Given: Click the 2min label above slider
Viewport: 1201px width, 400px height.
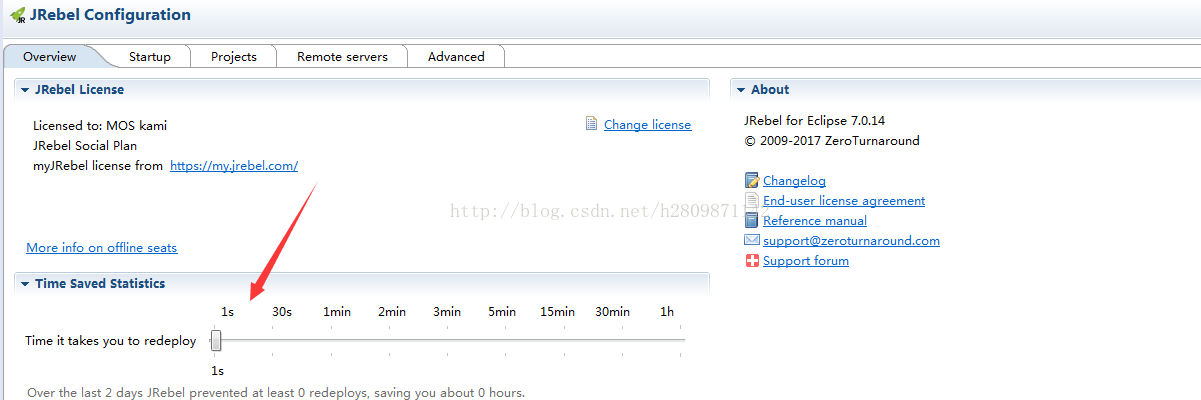Looking at the screenshot, I should tap(392, 312).
